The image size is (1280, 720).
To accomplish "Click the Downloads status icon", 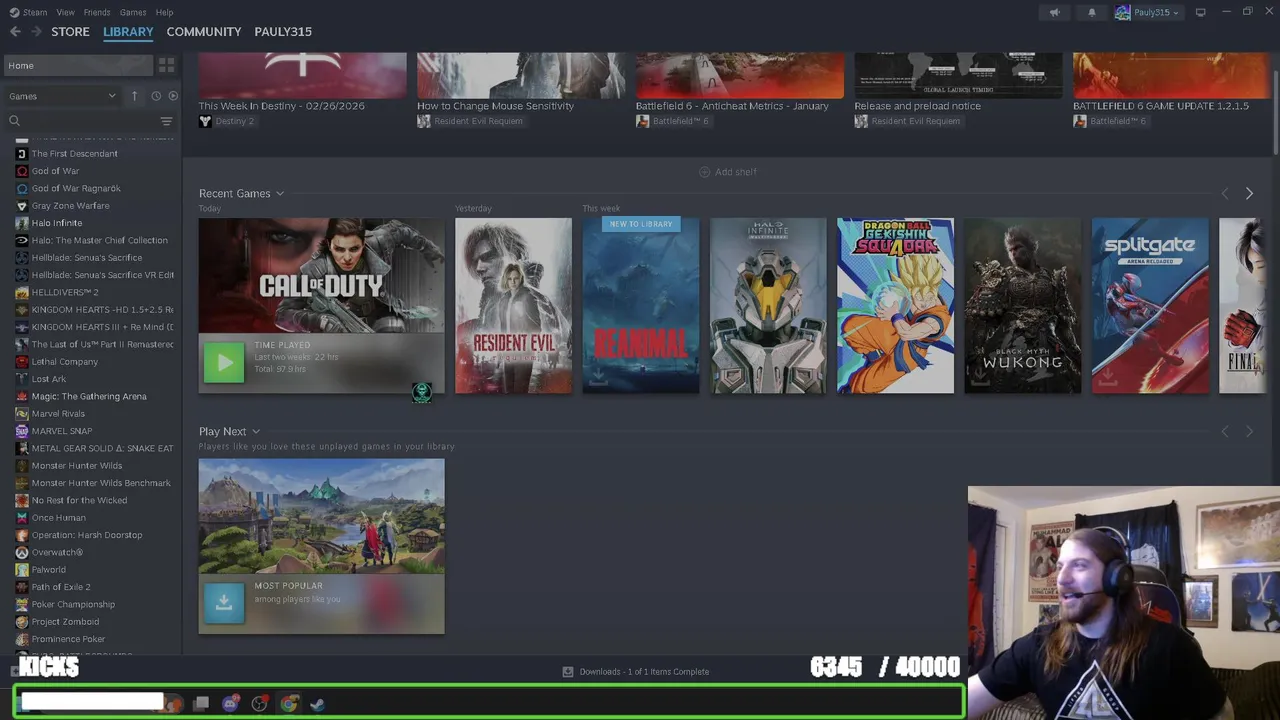I will point(568,672).
